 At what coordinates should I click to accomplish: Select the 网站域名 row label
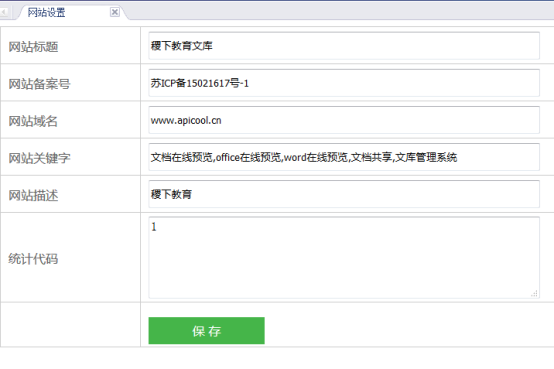33,121
